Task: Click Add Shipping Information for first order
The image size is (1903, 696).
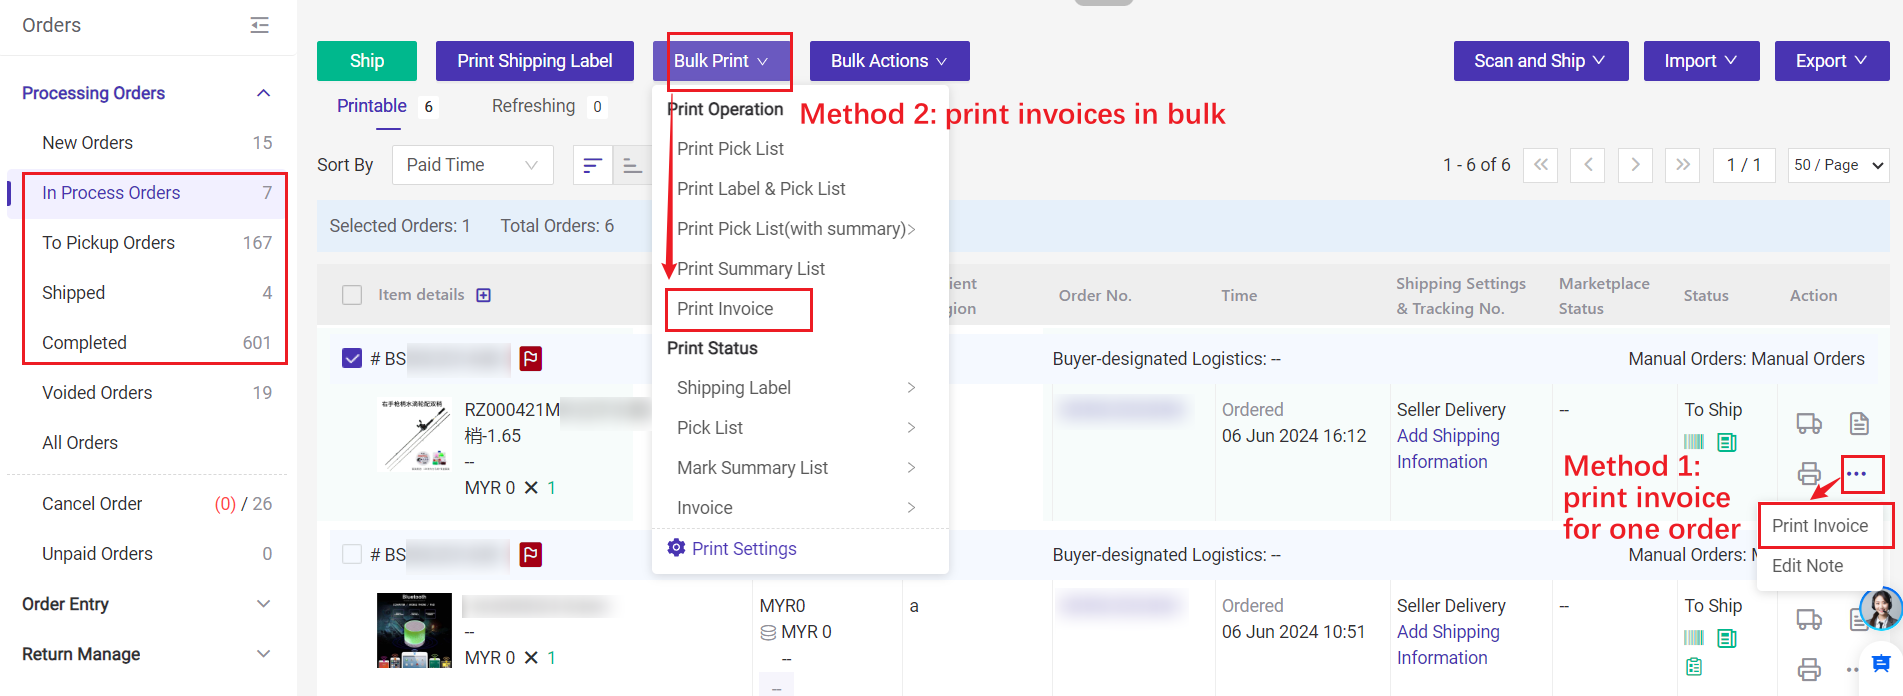Action: 1448,449
